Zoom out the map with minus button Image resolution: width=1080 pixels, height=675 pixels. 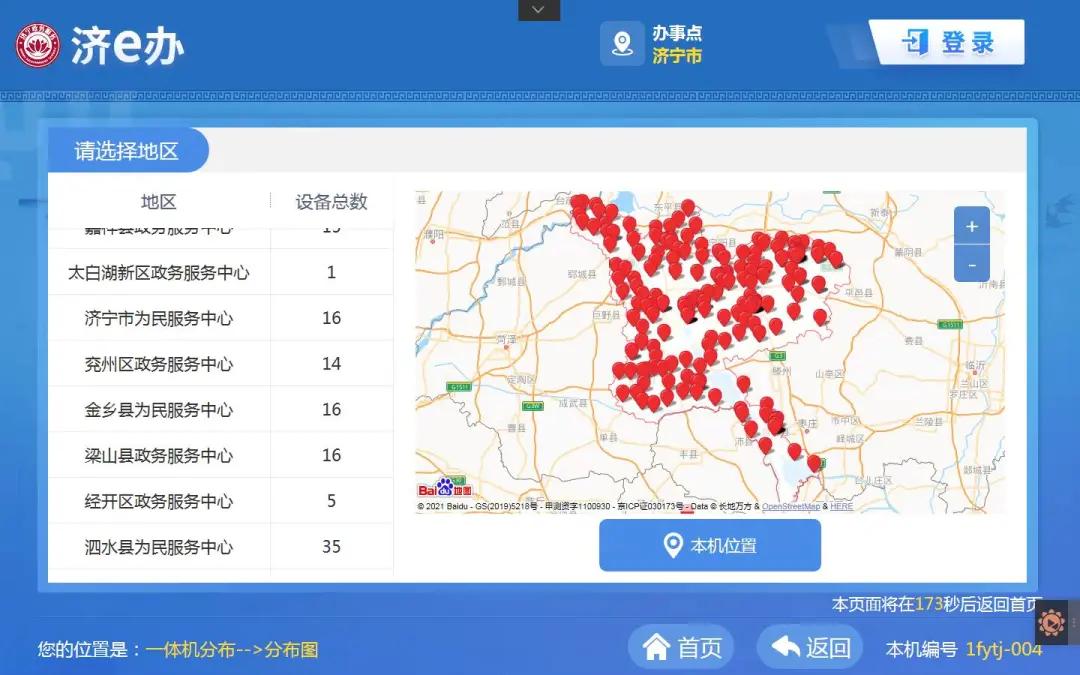(972, 264)
